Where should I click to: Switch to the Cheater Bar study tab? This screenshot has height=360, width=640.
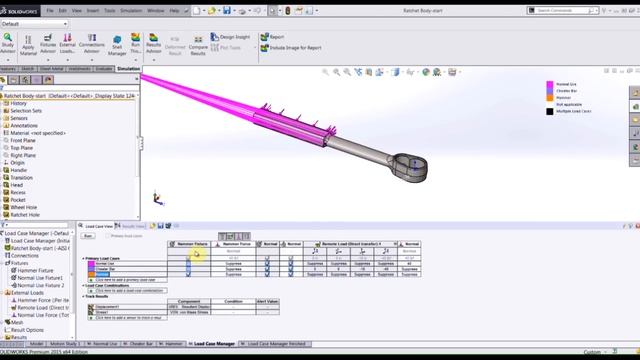coord(138,344)
